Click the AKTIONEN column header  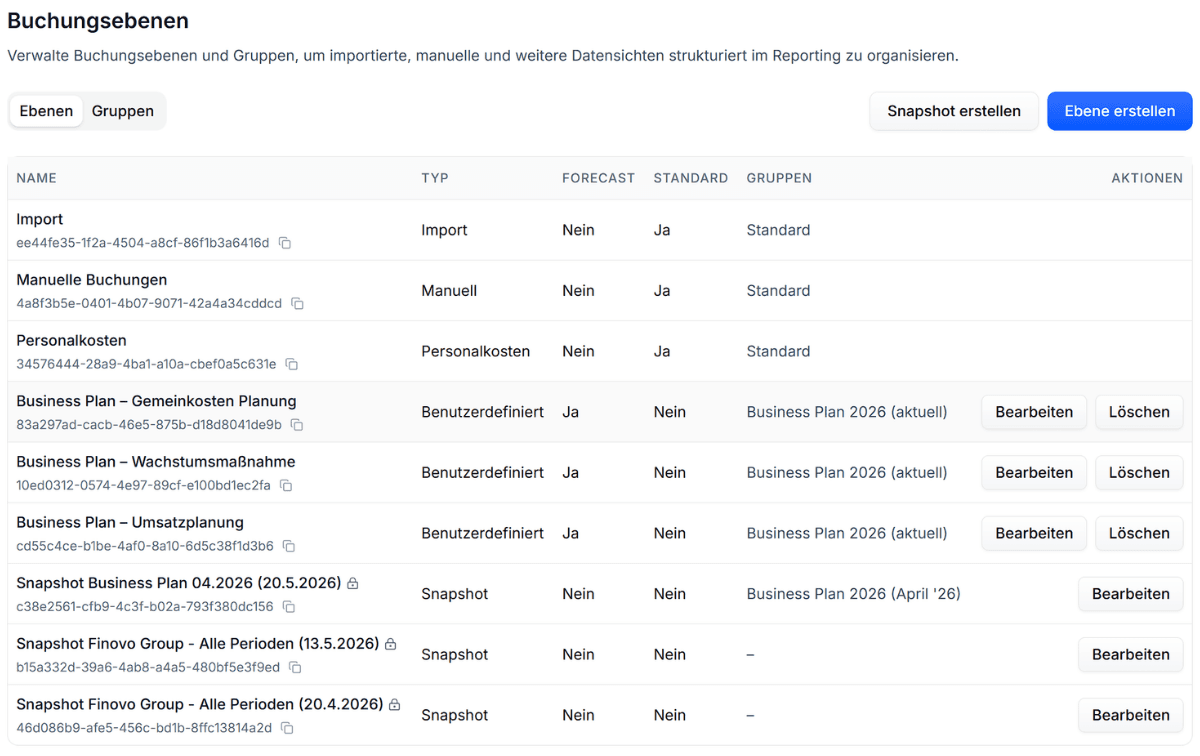pos(1147,178)
